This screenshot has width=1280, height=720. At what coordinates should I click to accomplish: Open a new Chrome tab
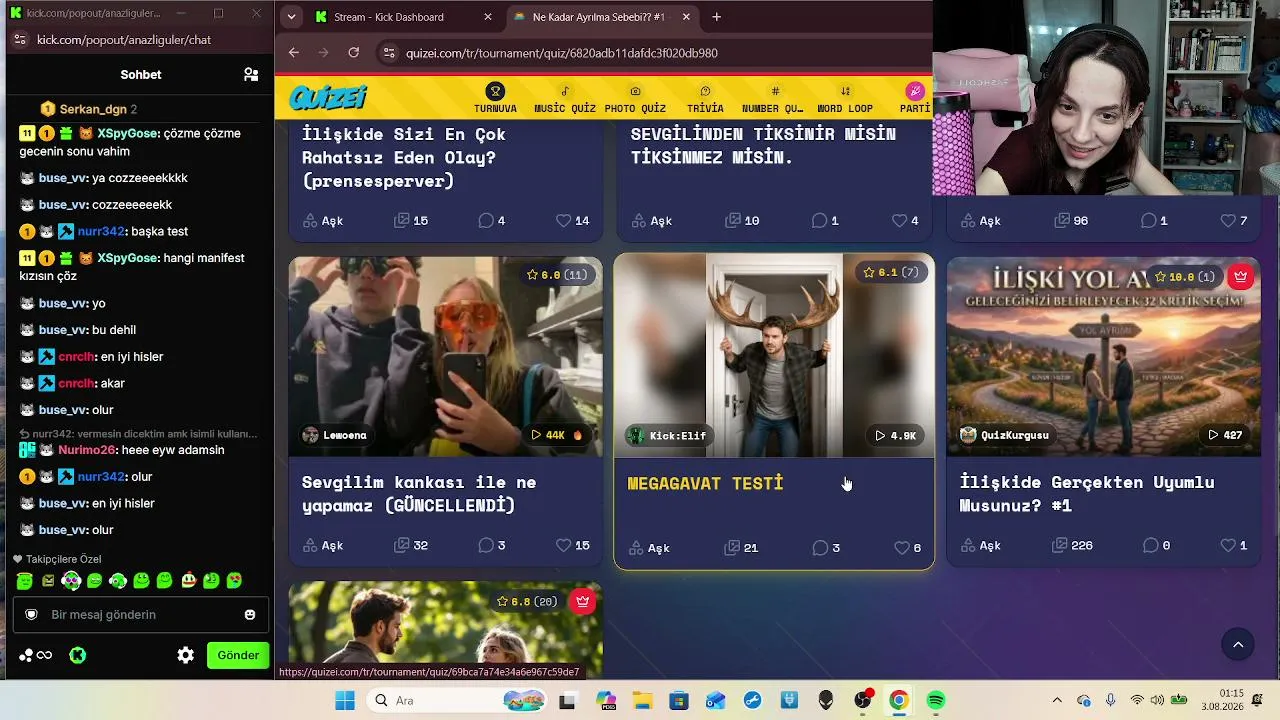click(x=717, y=17)
